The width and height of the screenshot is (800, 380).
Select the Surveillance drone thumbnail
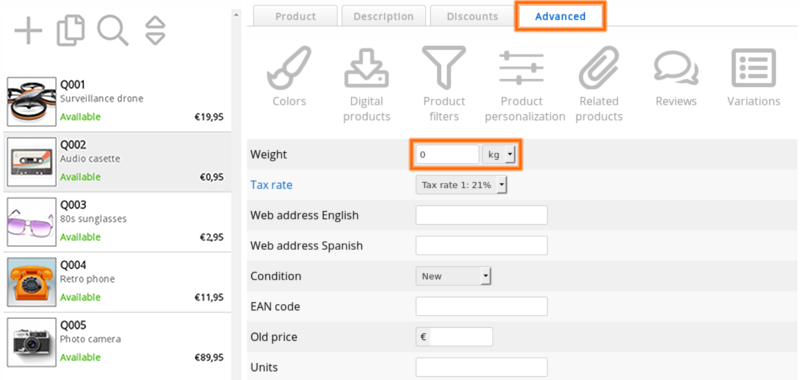(x=32, y=102)
